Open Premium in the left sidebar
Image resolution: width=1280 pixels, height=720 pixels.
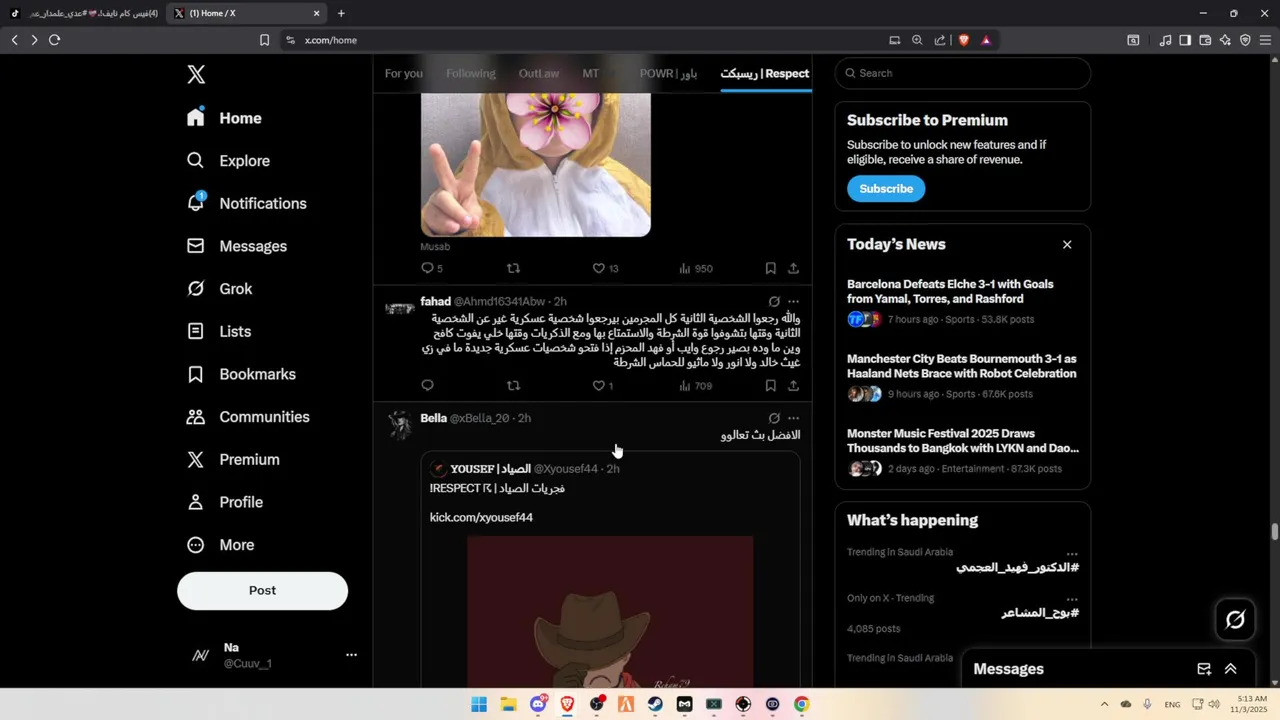click(x=233, y=460)
